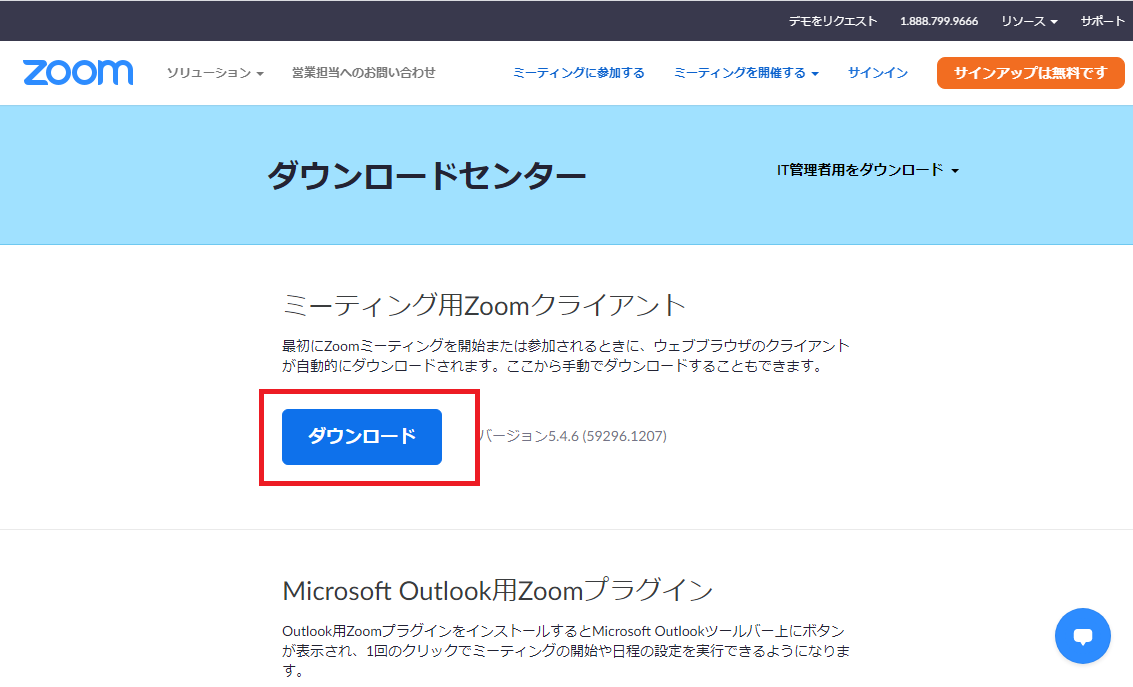Viewport: 1133px width, 687px height.
Task: Expand the リソース dropdown
Action: tap(1029, 21)
